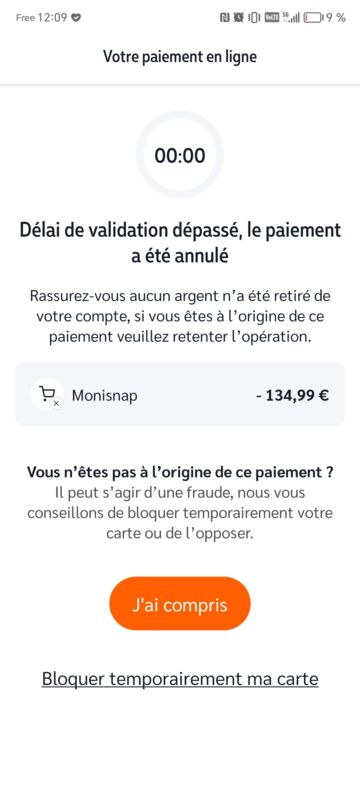Screen dimensions: 360x800
Task: Click the -134,99 € payment amount
Action: (x=292, y=395)
